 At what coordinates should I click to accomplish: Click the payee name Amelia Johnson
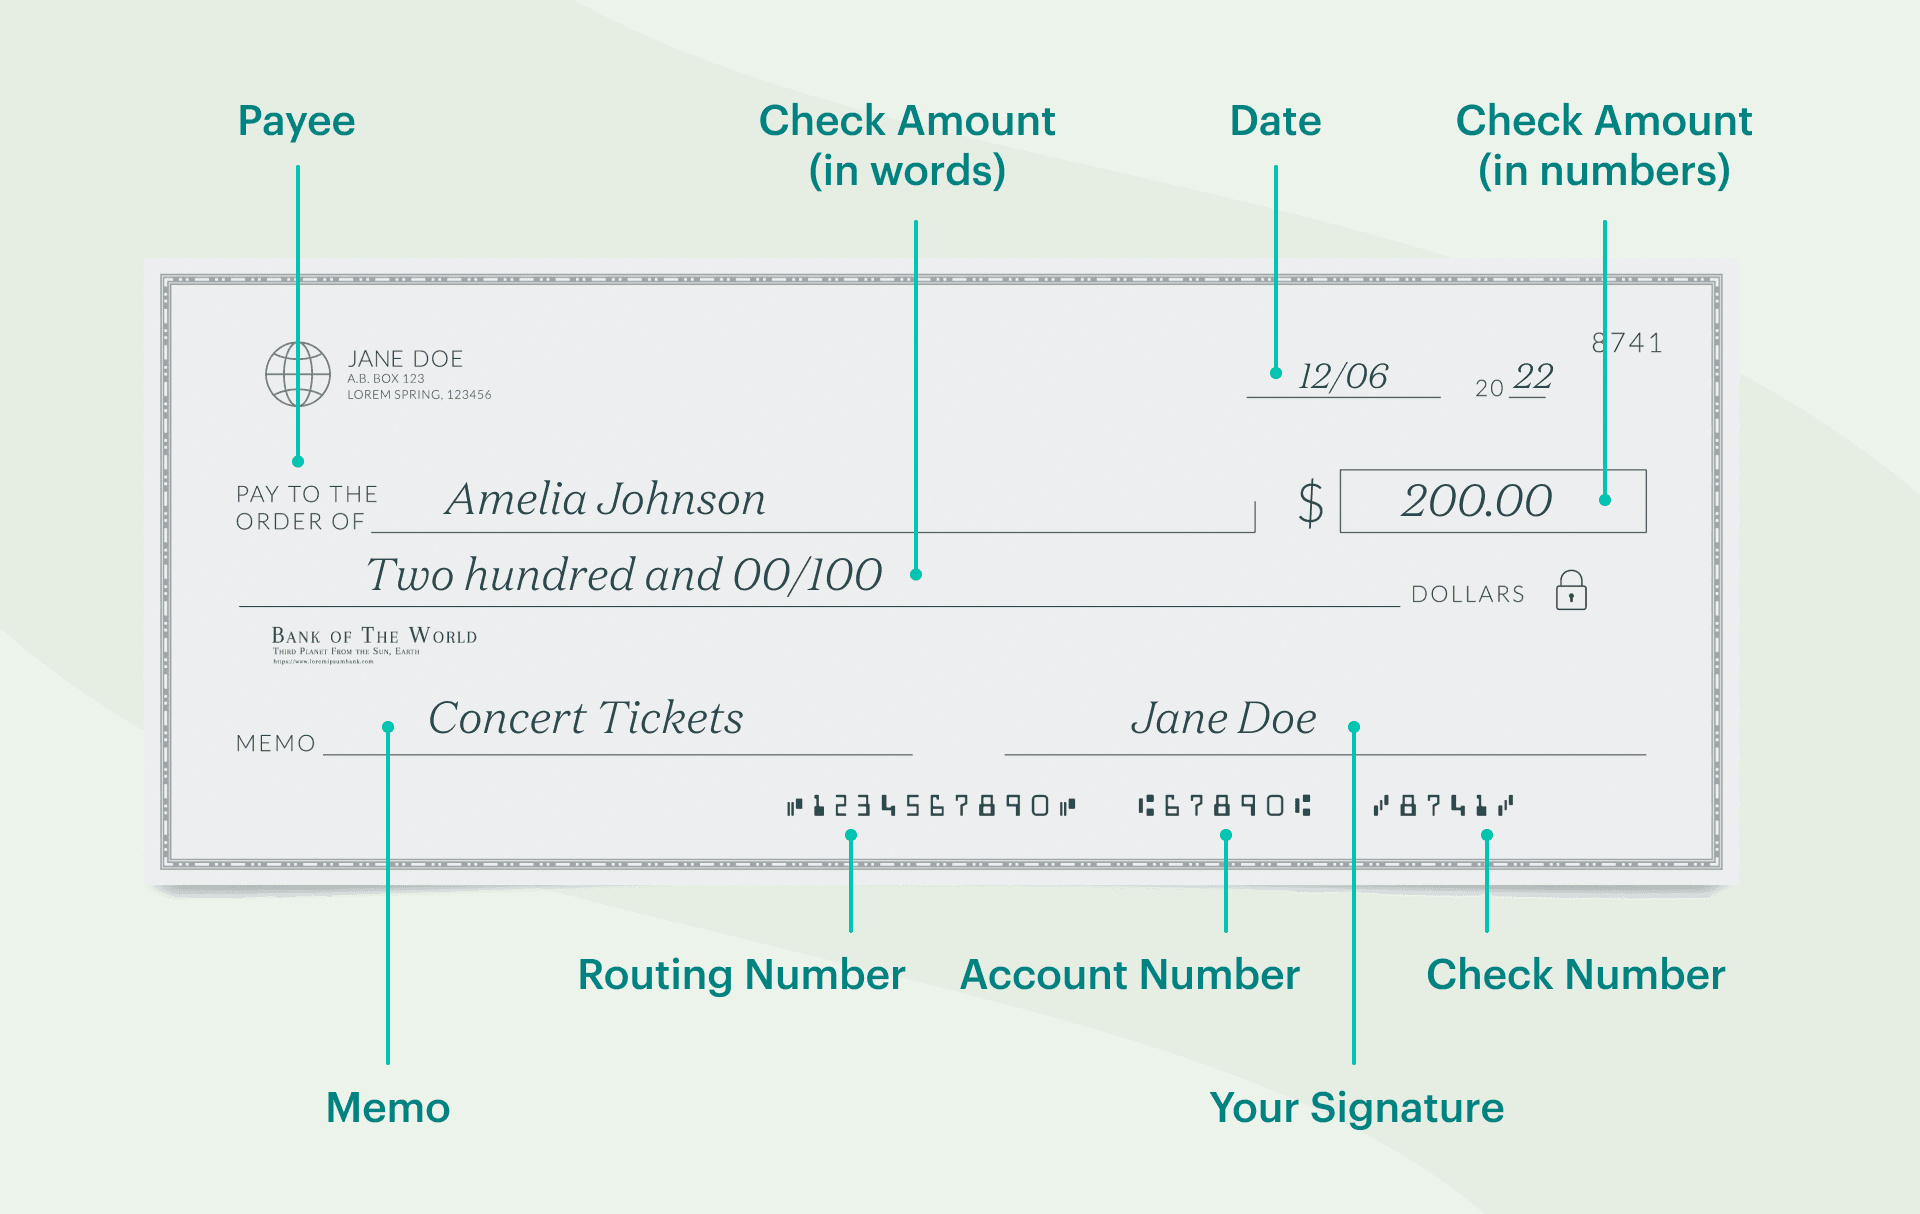(605, 500)
